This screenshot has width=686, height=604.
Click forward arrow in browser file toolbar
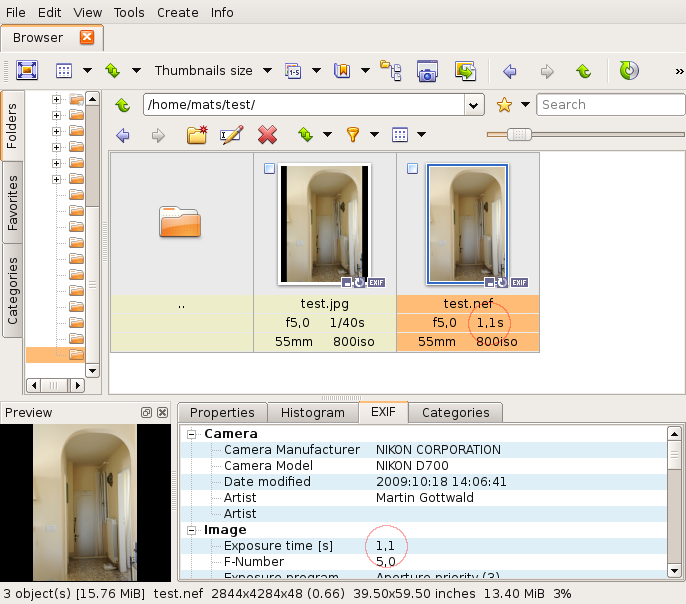pyautogui.click(x=158, y=135)
